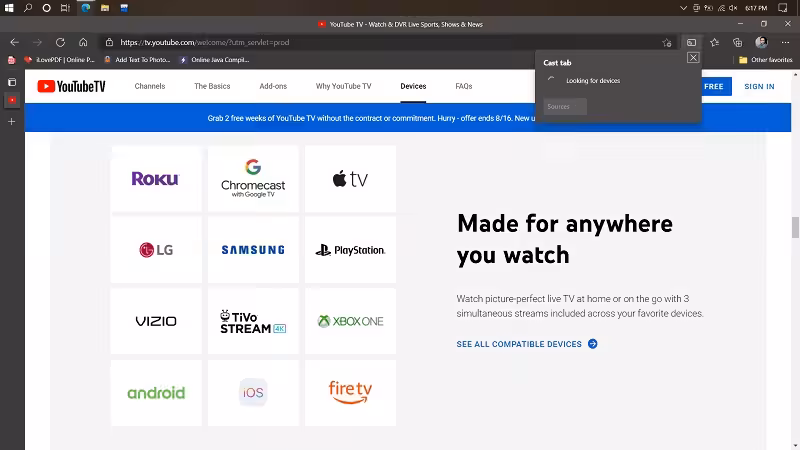Open iLovePDF bookmark
The width and height of the screenshot is (800, 450).
pos(59,60)
